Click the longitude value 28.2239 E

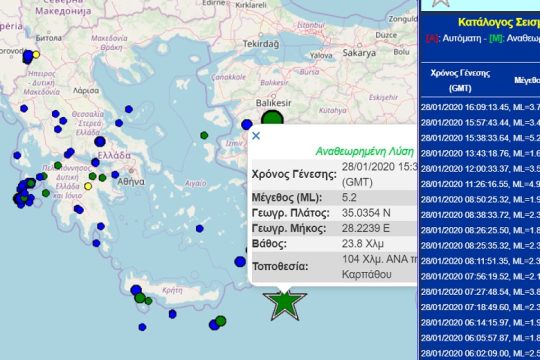click(x=365, y=228)
